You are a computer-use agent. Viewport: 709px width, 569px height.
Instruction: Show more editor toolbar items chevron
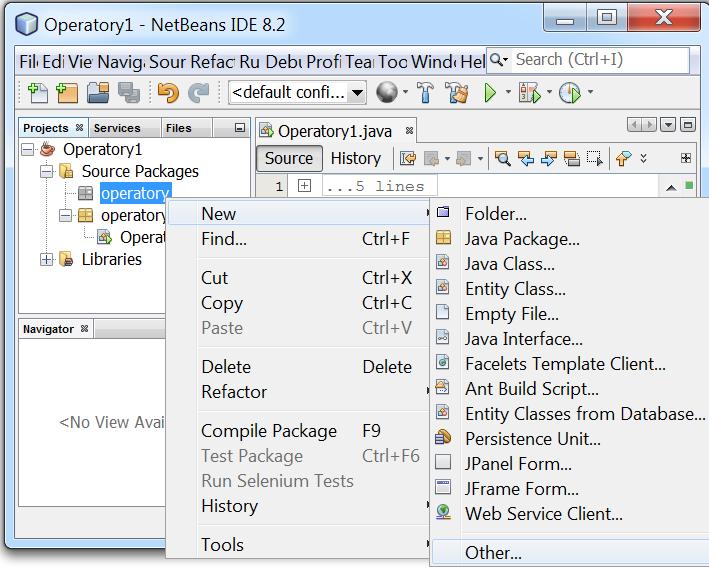click(x=643, y=158)
